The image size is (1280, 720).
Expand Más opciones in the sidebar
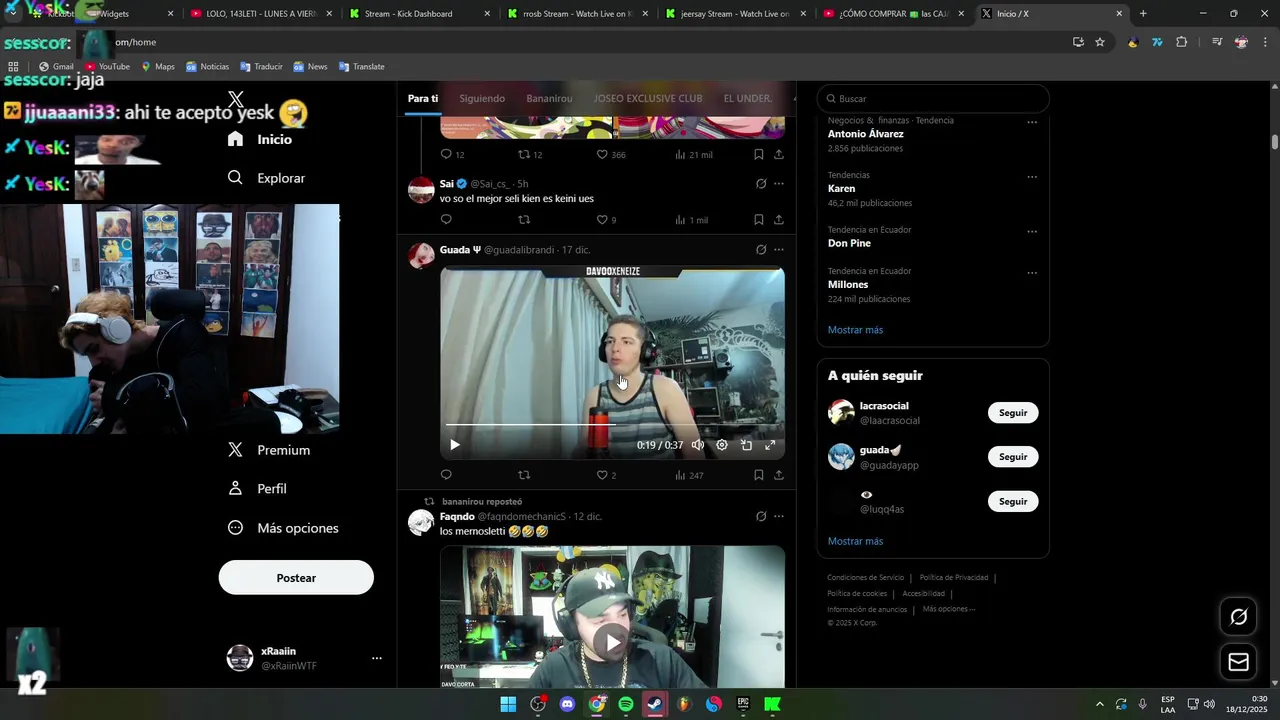(x=283, y=528)
